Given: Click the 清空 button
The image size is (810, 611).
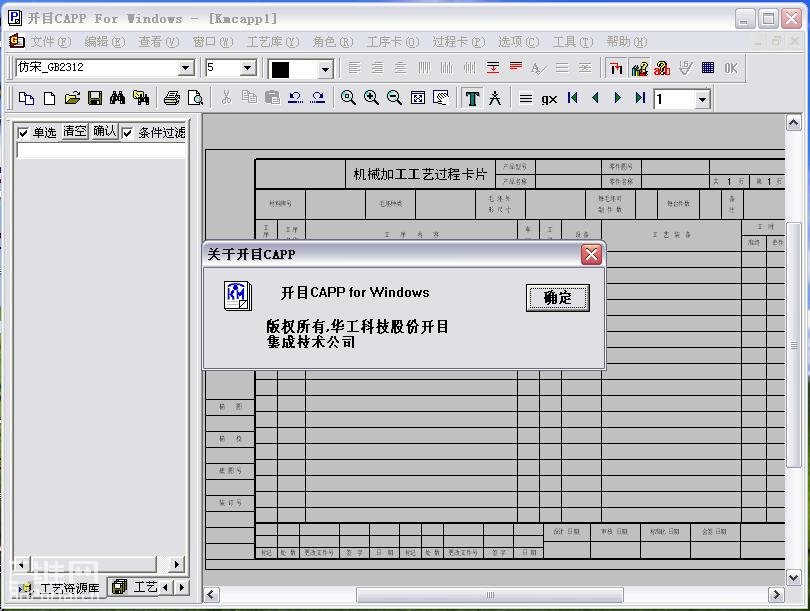Looking at the screenshot, I should [x=75, y=131].
